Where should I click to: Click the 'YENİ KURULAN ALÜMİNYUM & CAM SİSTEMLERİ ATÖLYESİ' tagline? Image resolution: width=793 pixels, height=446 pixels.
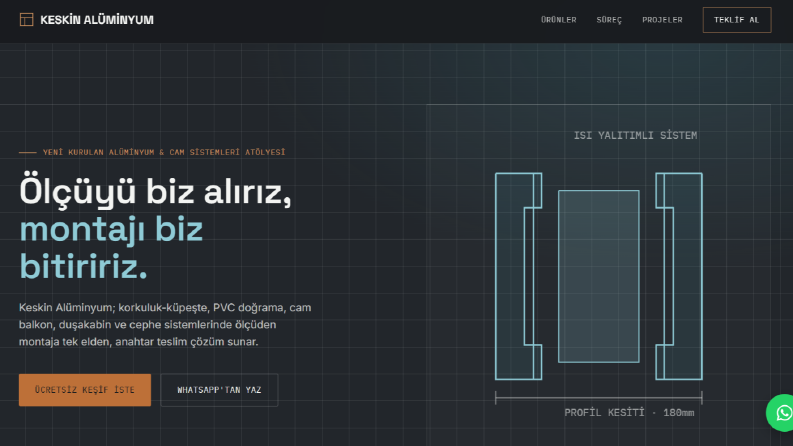coord(164,152)
